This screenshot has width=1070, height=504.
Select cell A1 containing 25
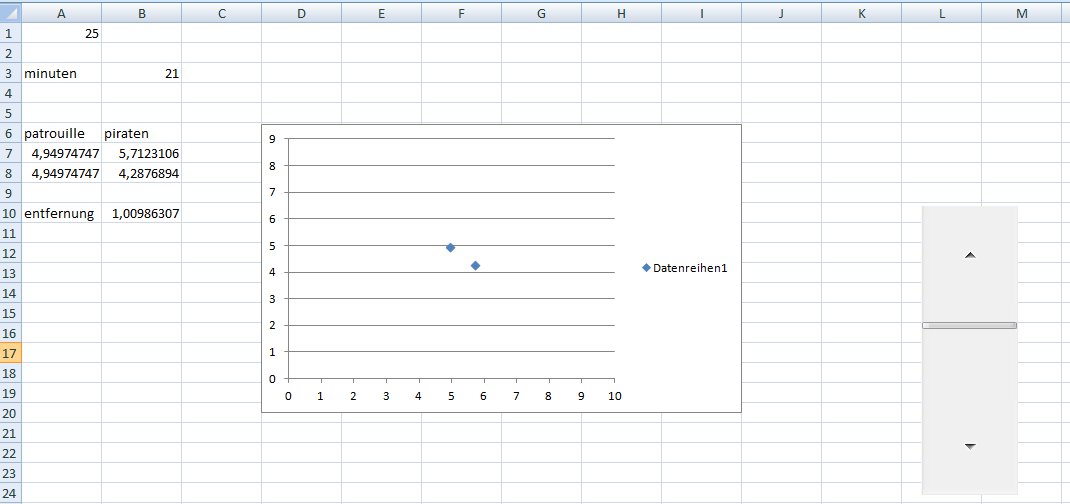click(61, 33)
